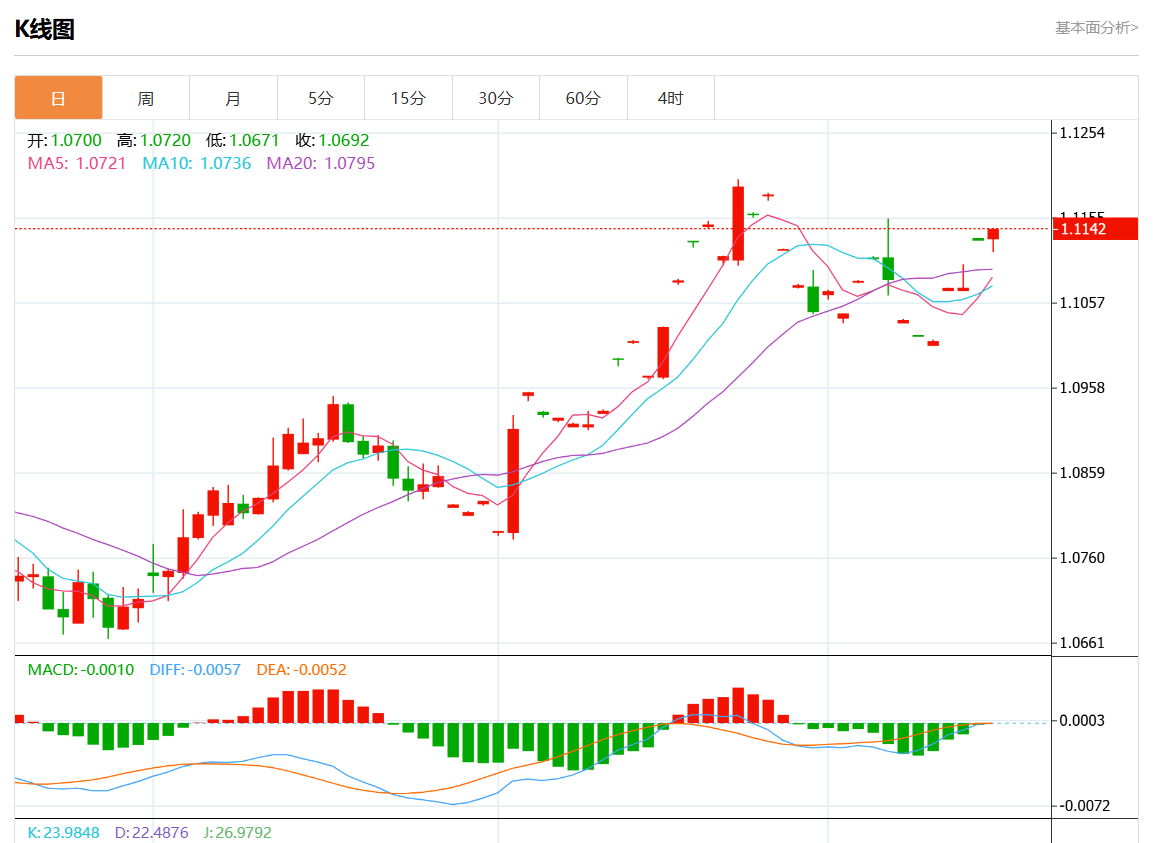Click the purple MA20 legend label

[320, 163]
